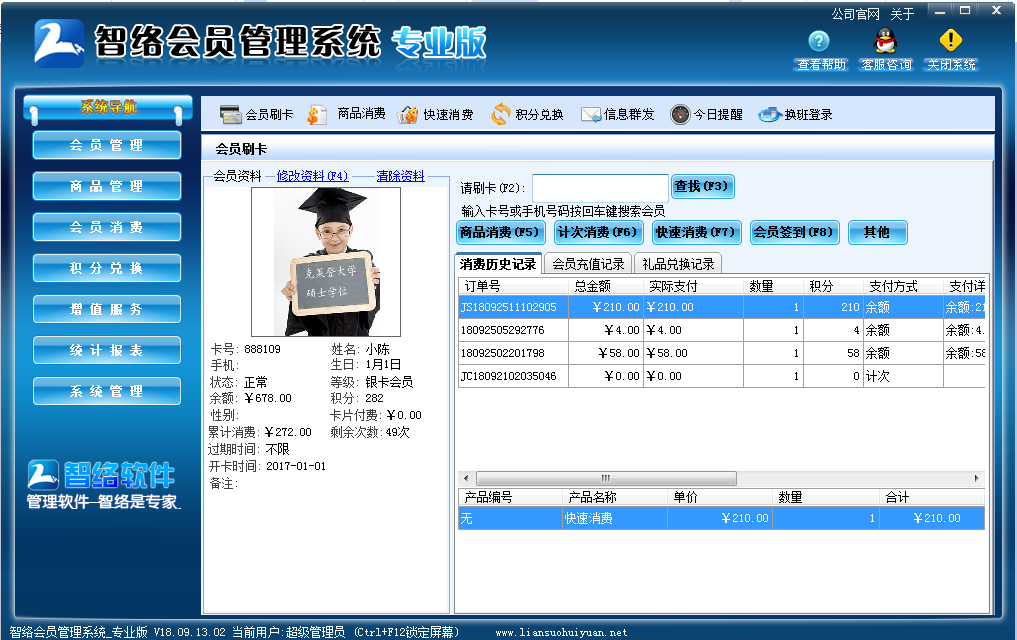Viewport: 1017px width, 640px height.
Task: Click the horizontal scrollbar under the records table
Action: coord(606,478)
